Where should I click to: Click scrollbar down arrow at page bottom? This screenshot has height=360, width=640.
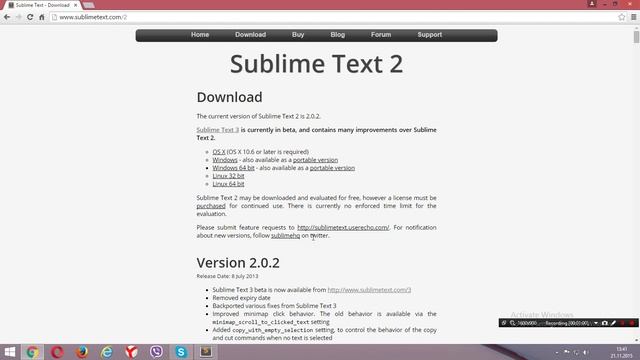(636, 340)
